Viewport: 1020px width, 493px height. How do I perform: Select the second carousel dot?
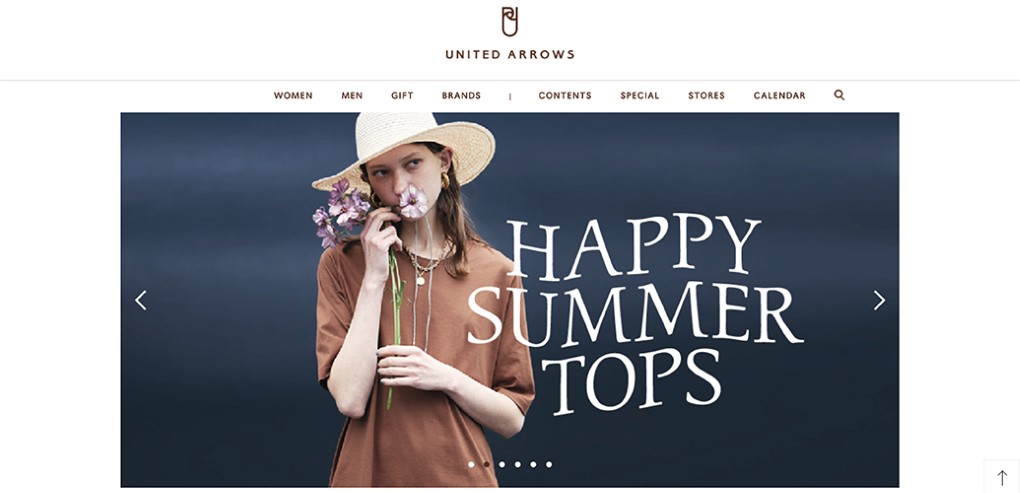487,464
